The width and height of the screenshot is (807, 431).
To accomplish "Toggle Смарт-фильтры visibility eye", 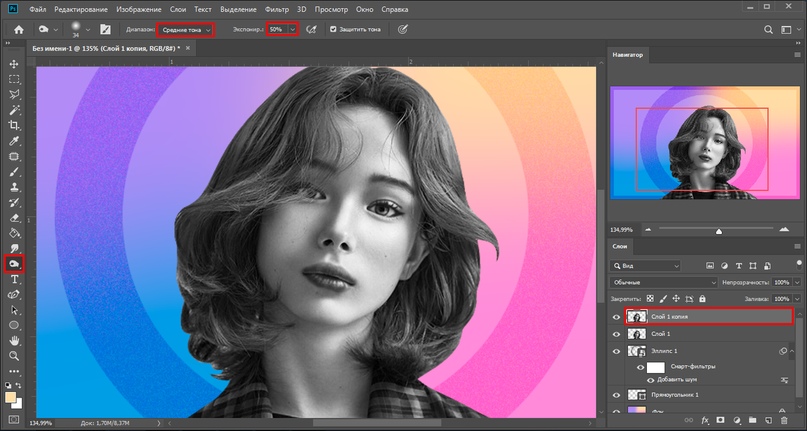I will (x=640, y=367).
